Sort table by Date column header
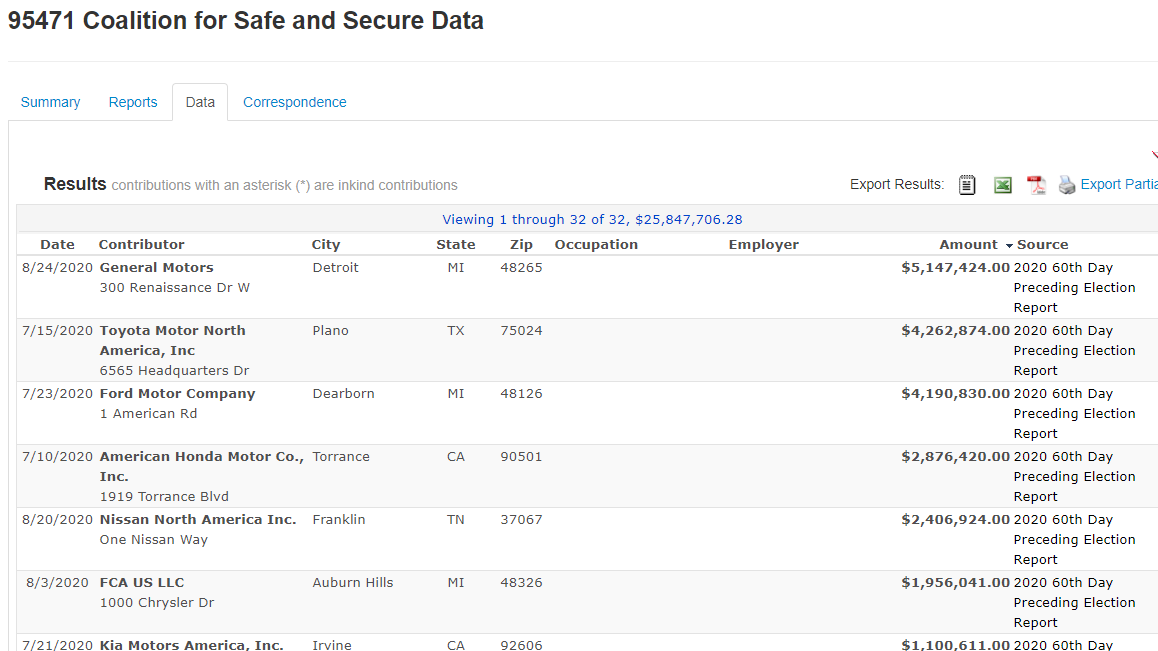The image size is (1158, 651). 58,245
